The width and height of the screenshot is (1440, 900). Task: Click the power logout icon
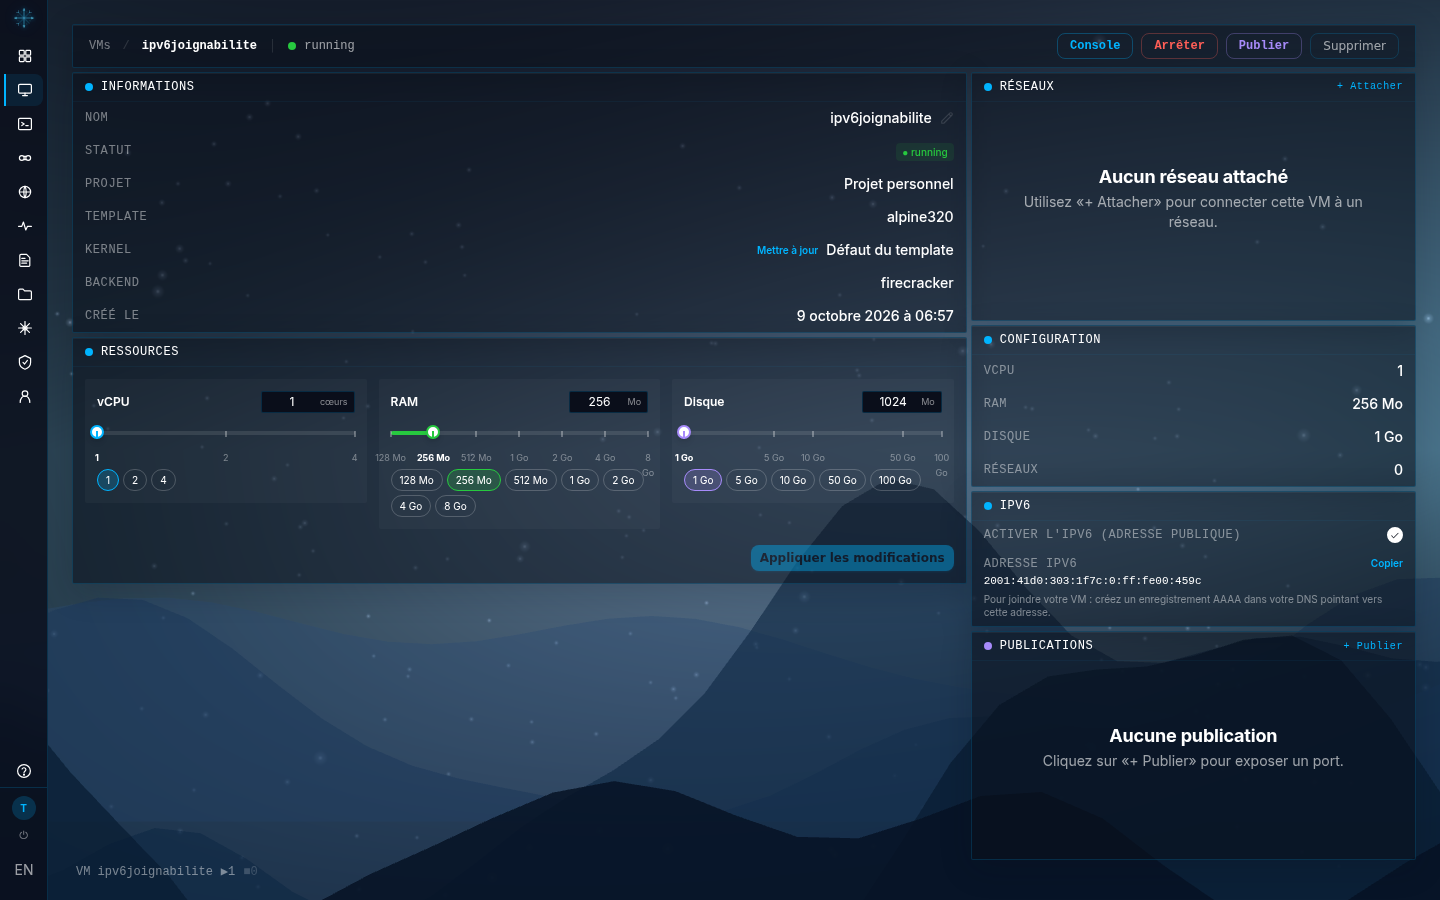click(24, 835)
